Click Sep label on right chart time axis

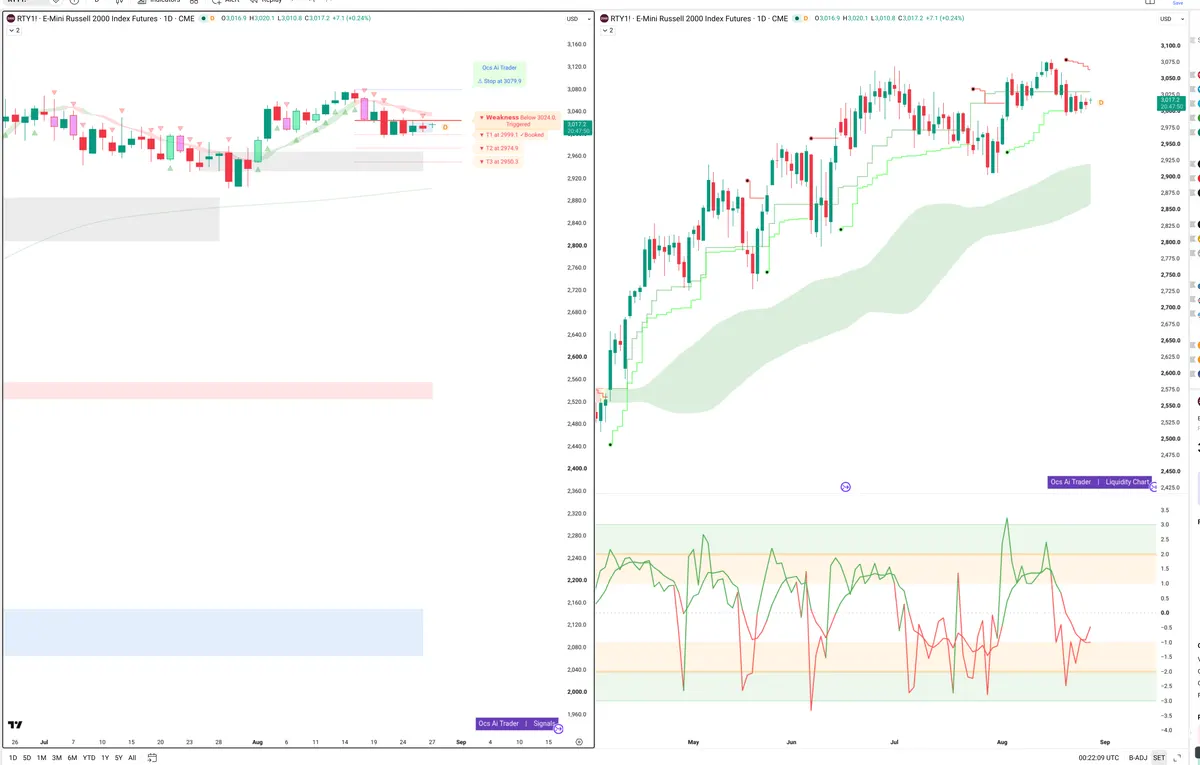(x=1105, y=742)
